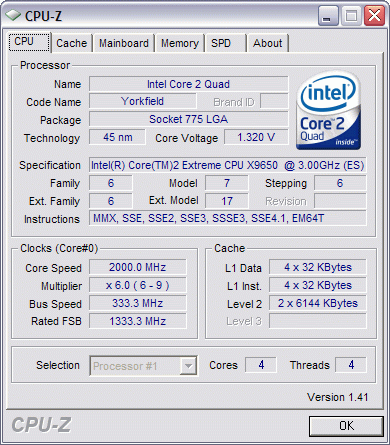Click the CPU-Z chip icon in title bar

point(13,16)
